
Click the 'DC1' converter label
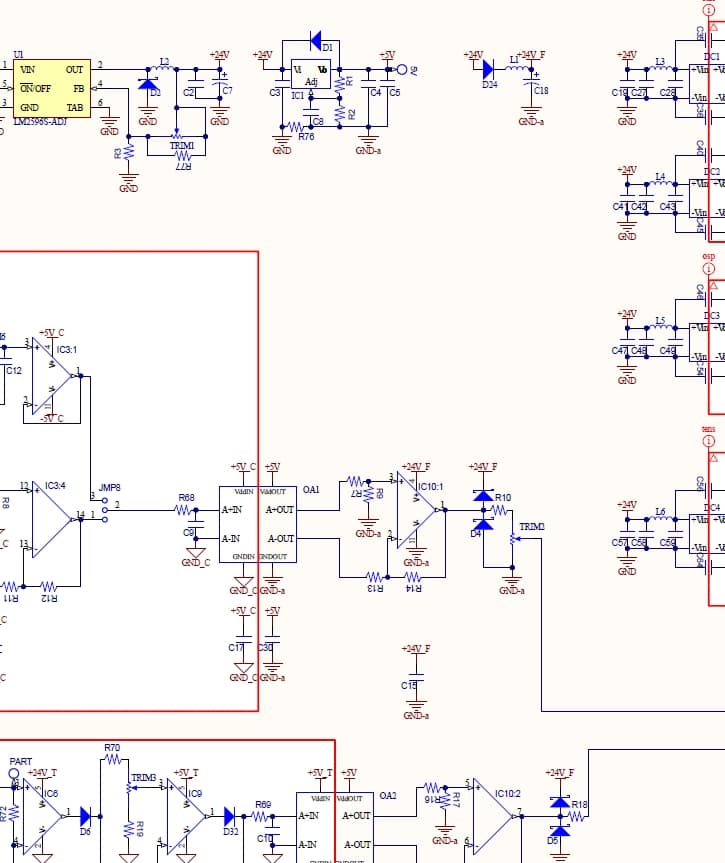(x=711, y=56)
